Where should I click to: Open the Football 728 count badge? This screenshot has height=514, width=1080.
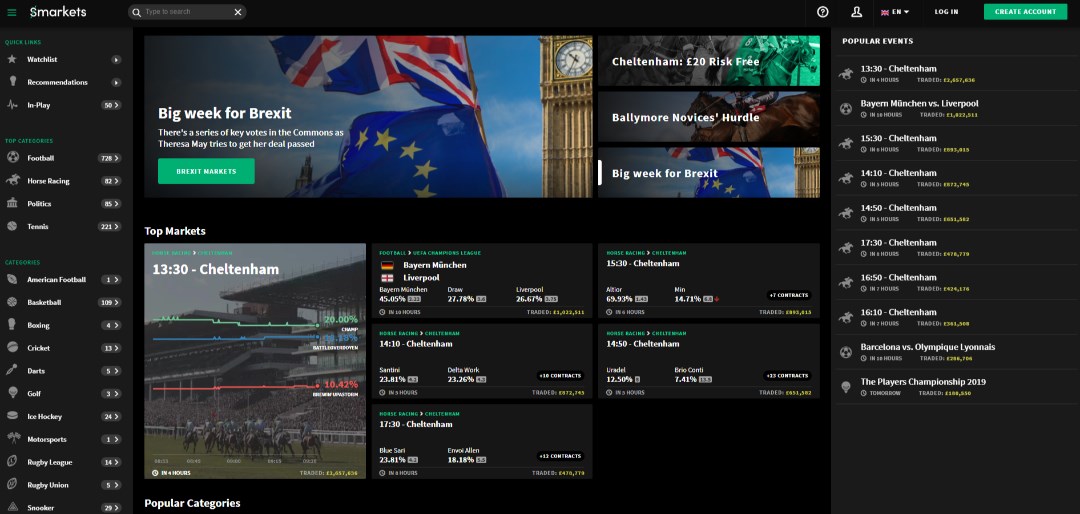coord(110,158)
